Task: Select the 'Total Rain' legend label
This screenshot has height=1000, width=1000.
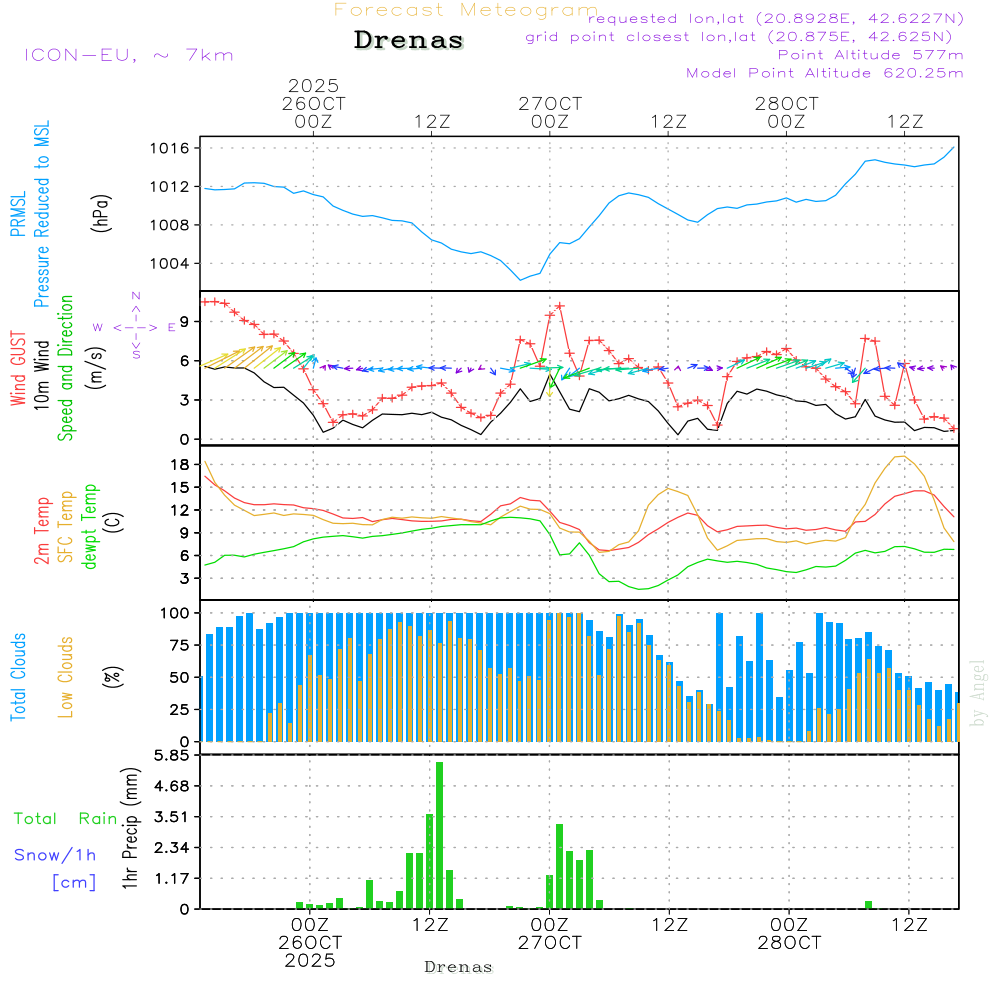Action: [65, 818]
